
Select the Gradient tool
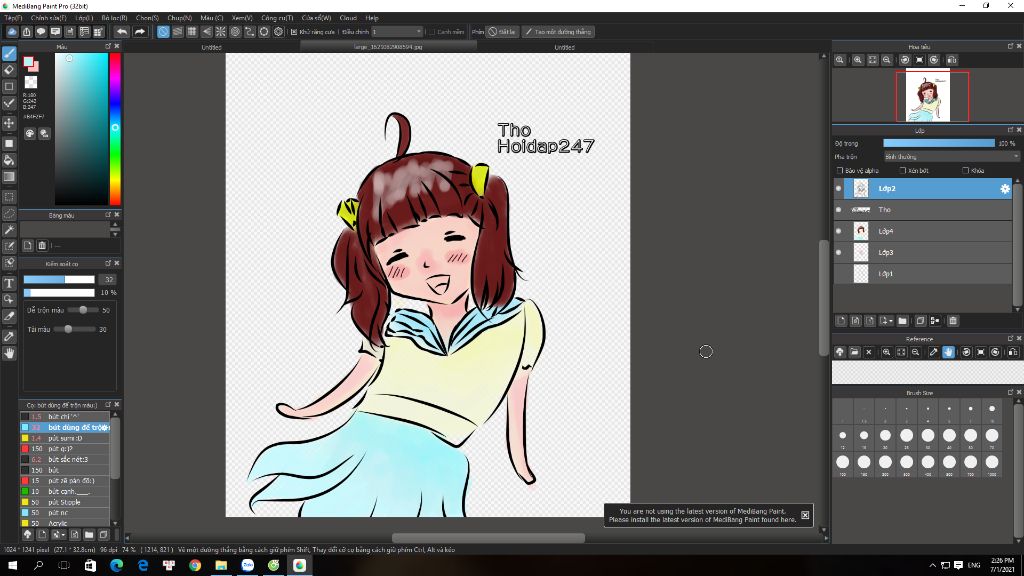[9, 176]
